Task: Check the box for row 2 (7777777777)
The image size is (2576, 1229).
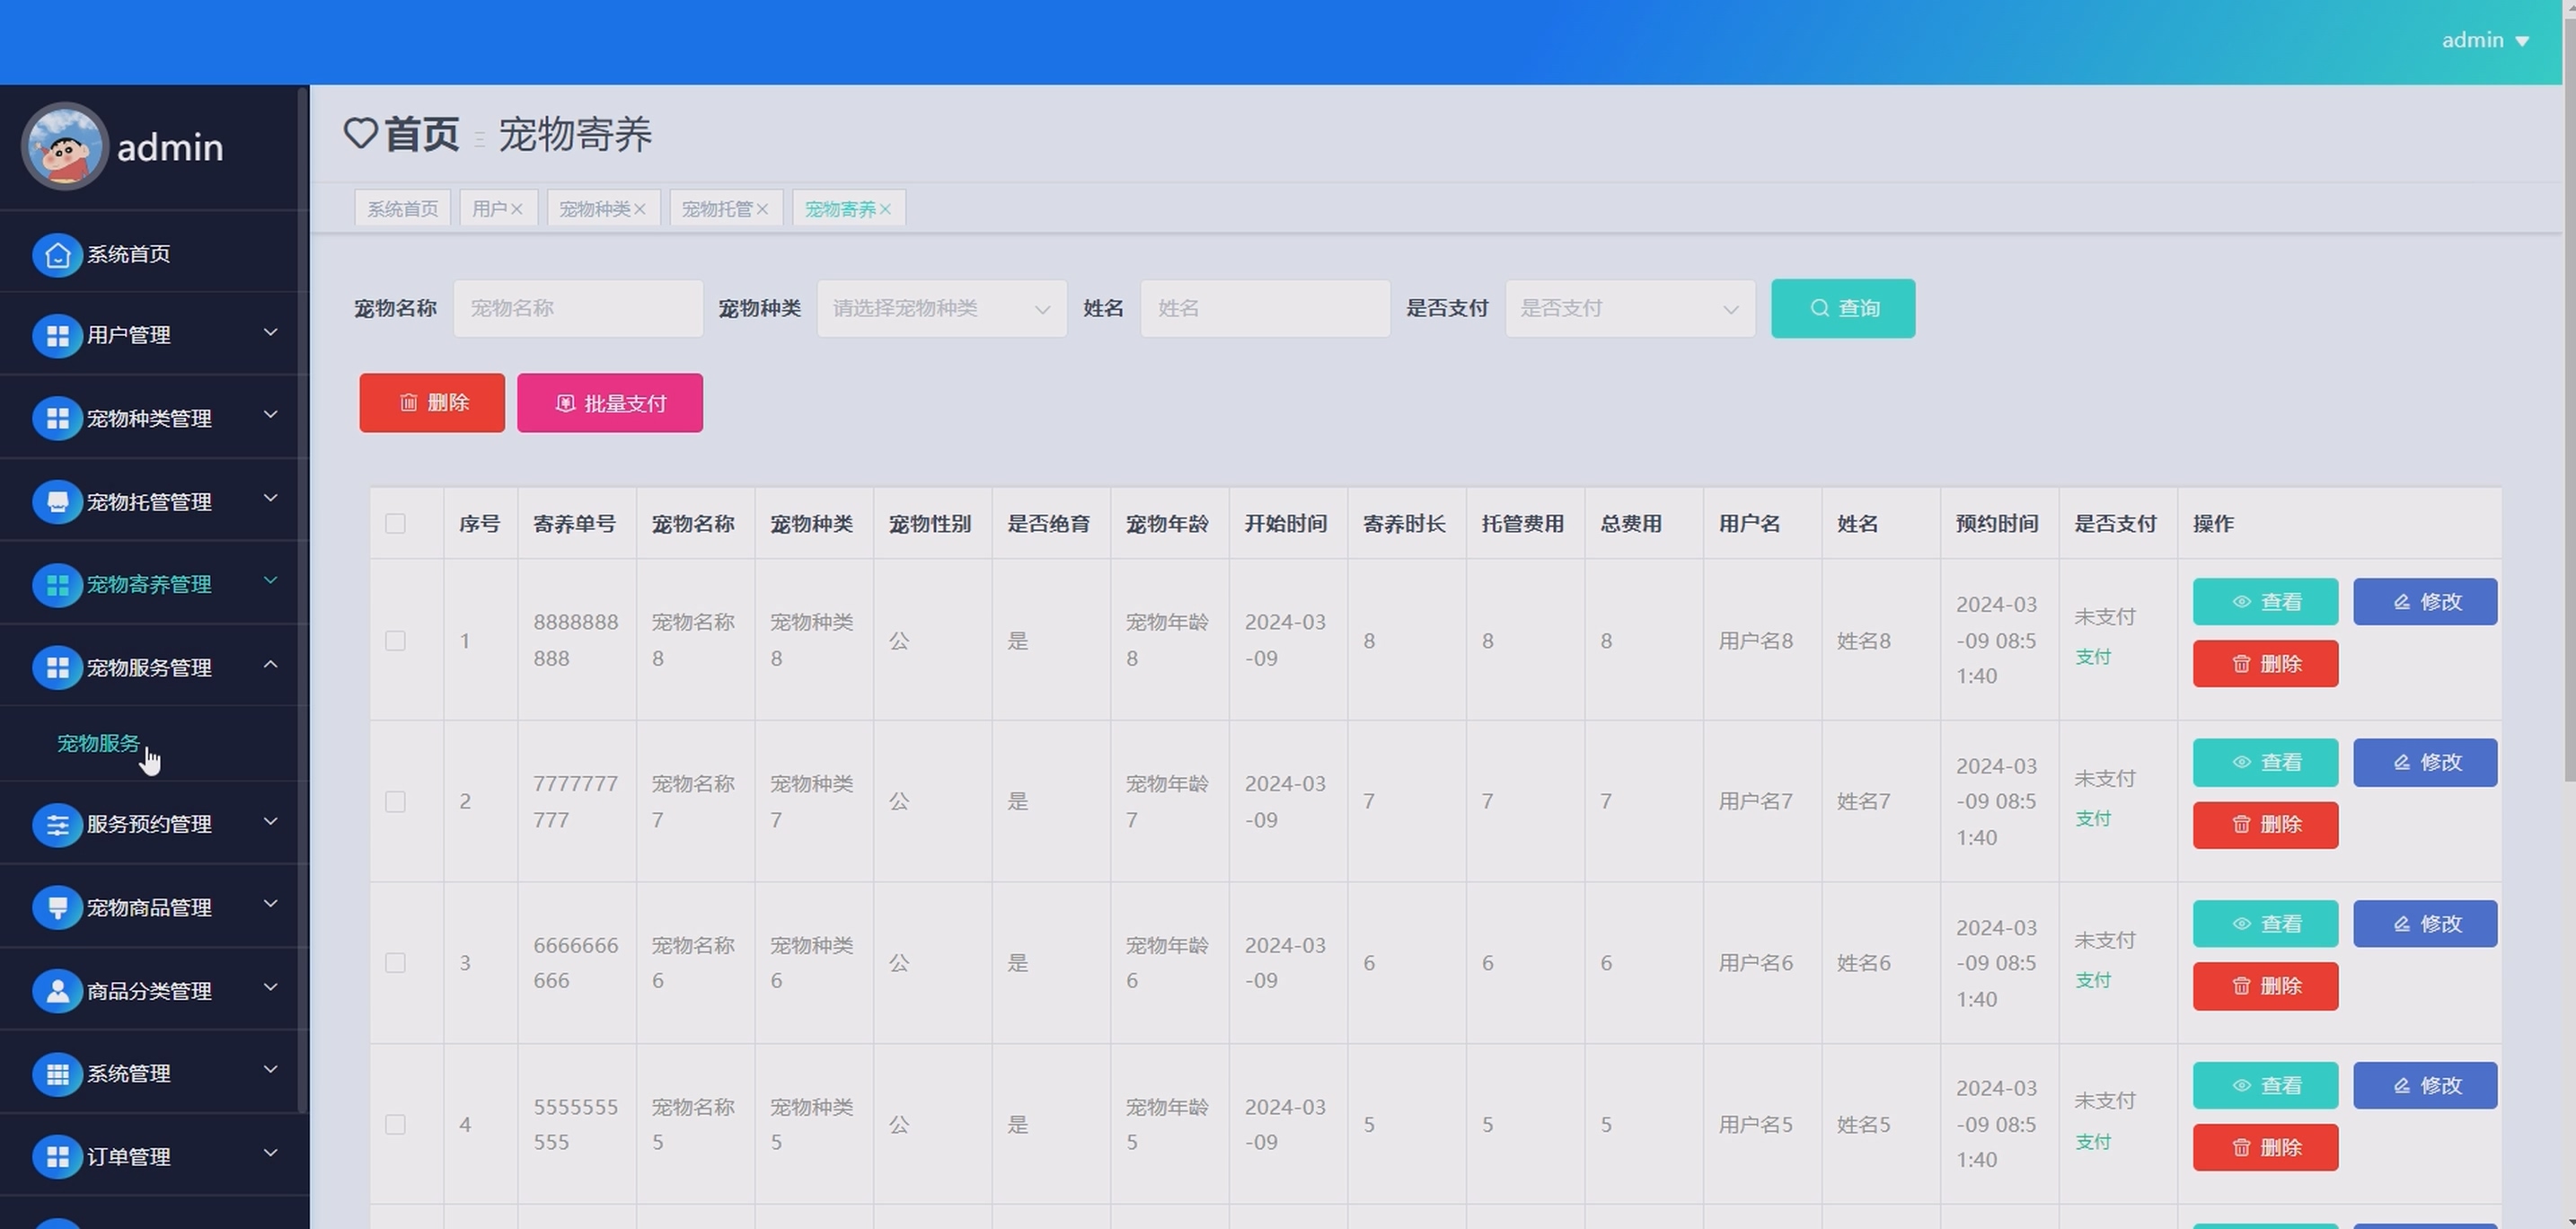Action: click(395, 801)
